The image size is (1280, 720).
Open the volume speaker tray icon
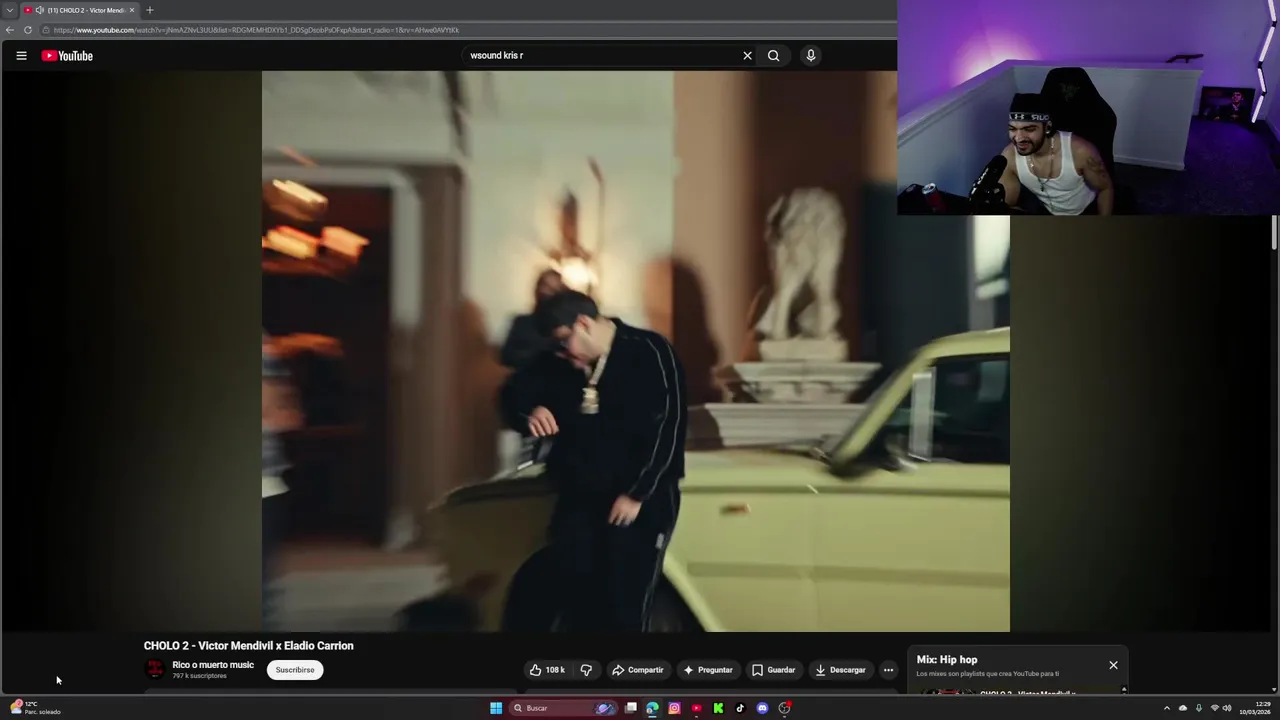point(1227,708)
